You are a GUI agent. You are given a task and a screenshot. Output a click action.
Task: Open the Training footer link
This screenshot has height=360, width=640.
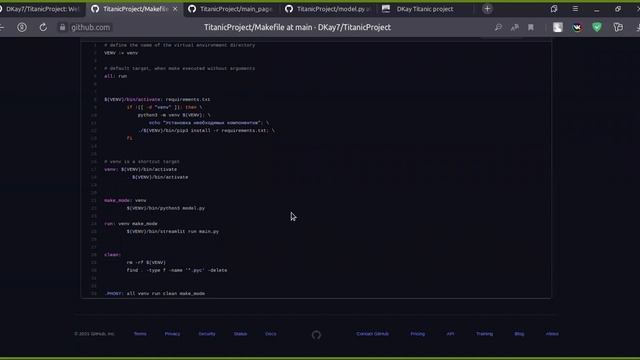click(484, 334)
